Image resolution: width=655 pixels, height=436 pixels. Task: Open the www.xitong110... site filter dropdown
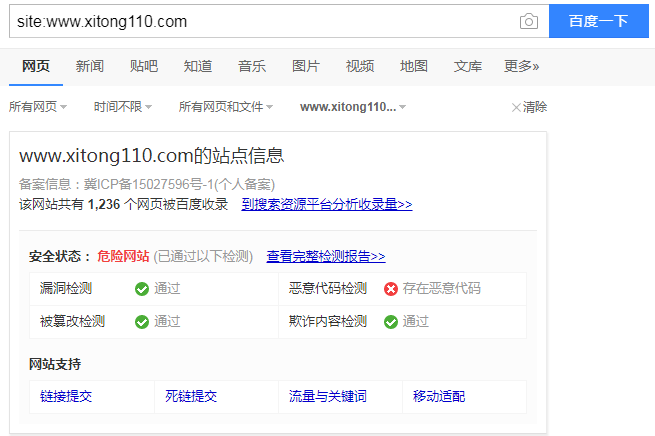(353, 107)
